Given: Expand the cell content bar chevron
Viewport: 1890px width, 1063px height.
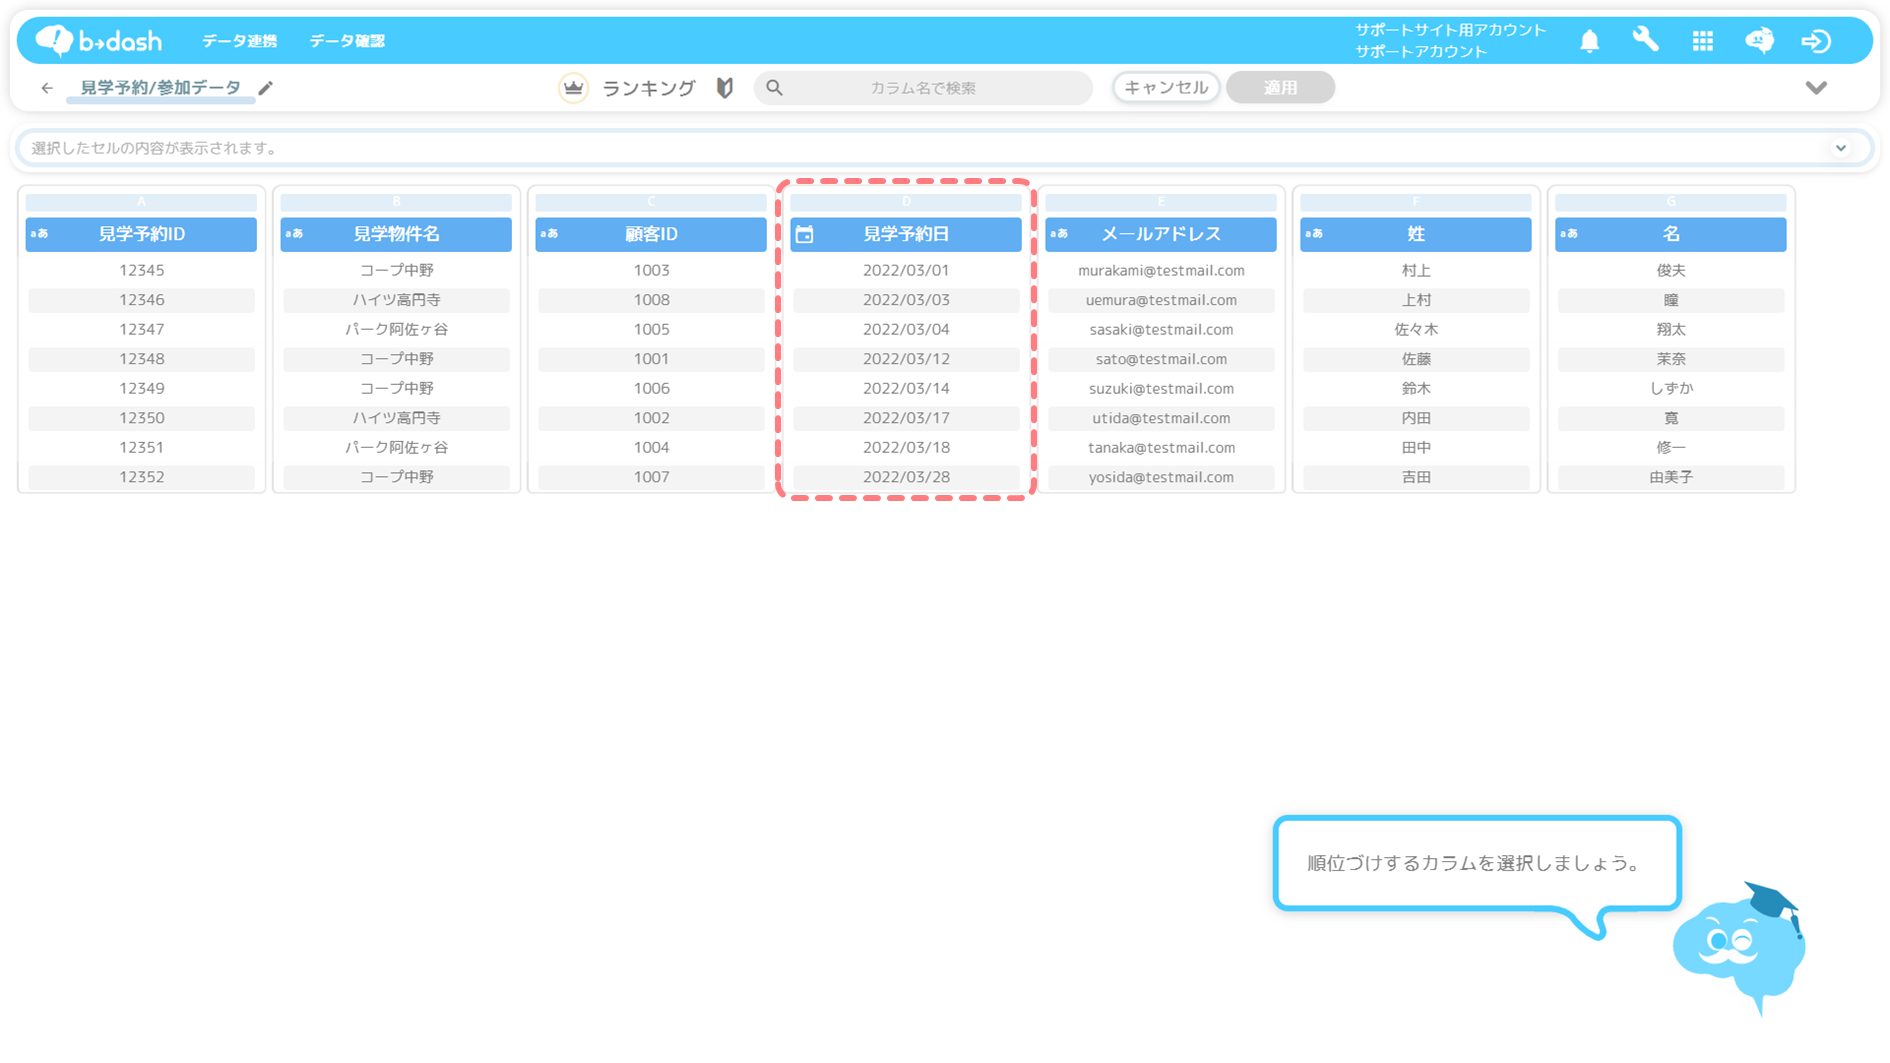Looking at the screenshot, I should (1840, 148).
